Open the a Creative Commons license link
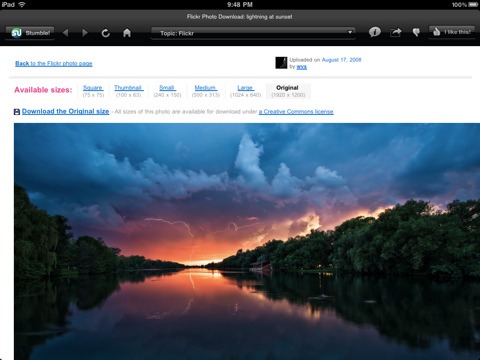 tap(296, 111)
